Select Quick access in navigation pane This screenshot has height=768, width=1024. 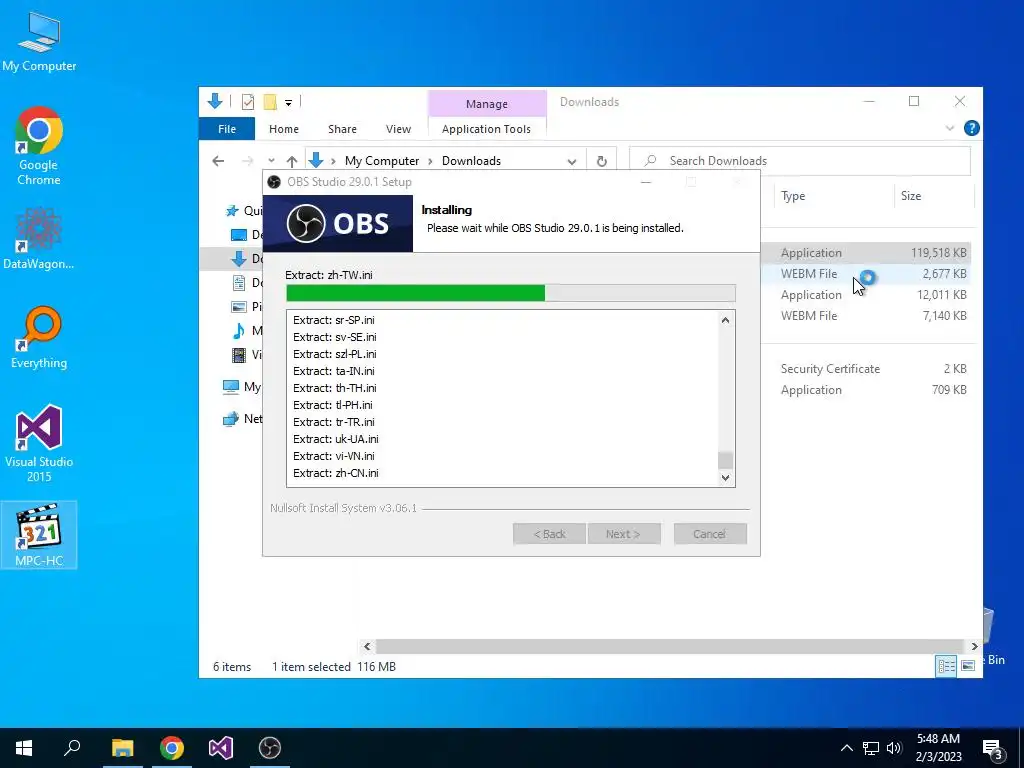[x=243, y=210]
